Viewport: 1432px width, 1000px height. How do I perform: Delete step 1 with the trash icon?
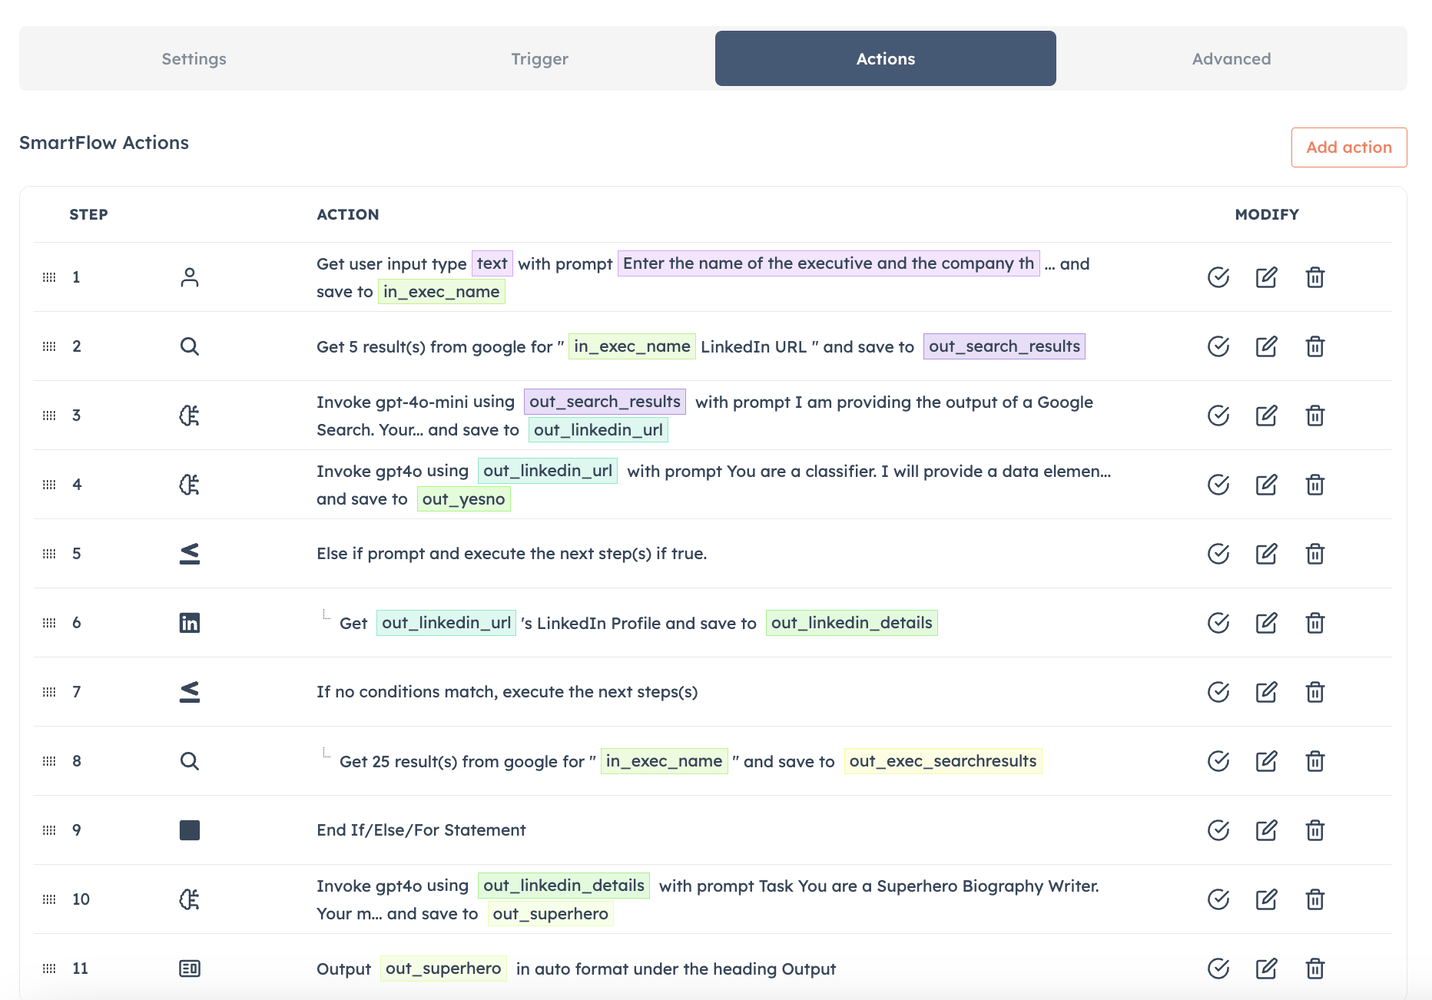point(1315,278)
